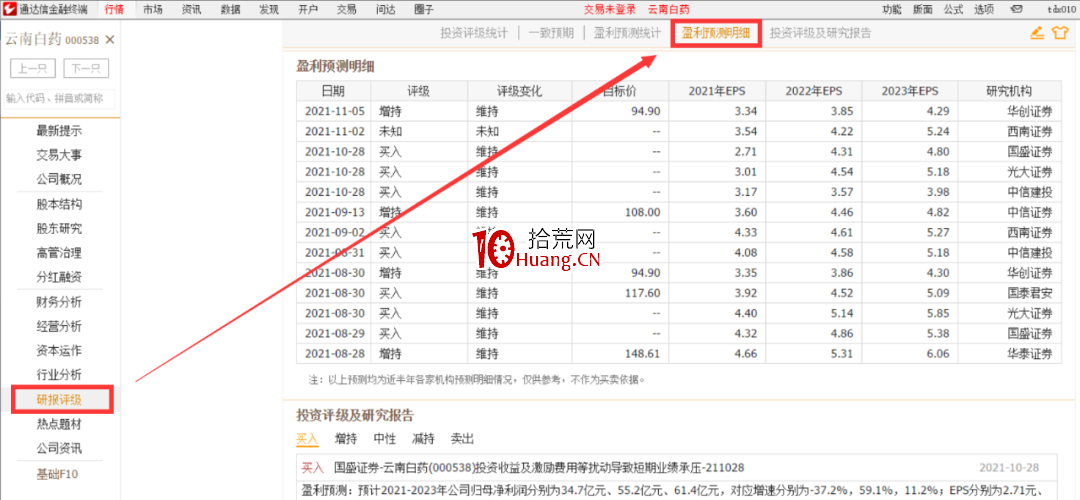
Task: Select 公司概况 in sidebar
Action: click(x=59, y=179)
